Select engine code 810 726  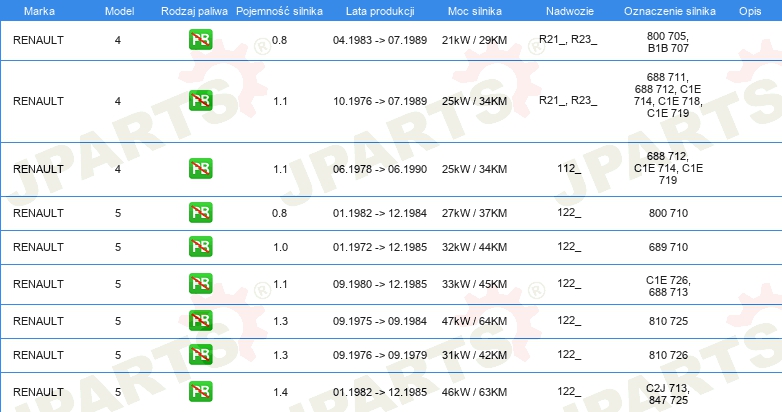668,355
